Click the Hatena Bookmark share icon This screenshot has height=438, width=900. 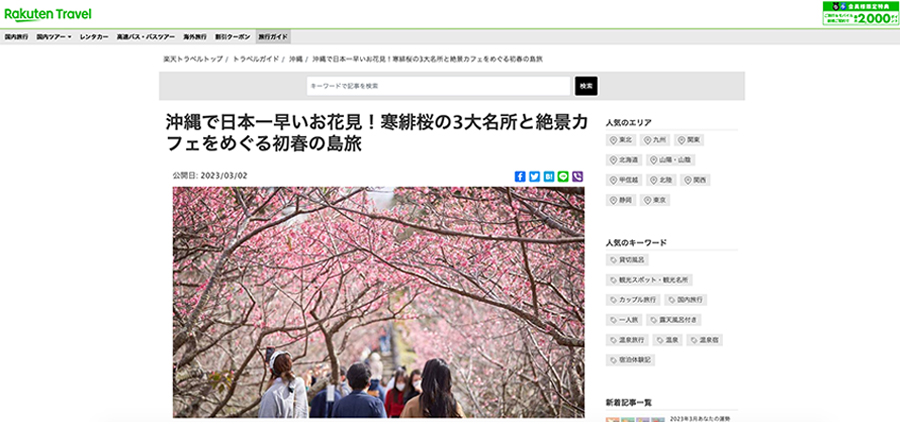point(549,176)
